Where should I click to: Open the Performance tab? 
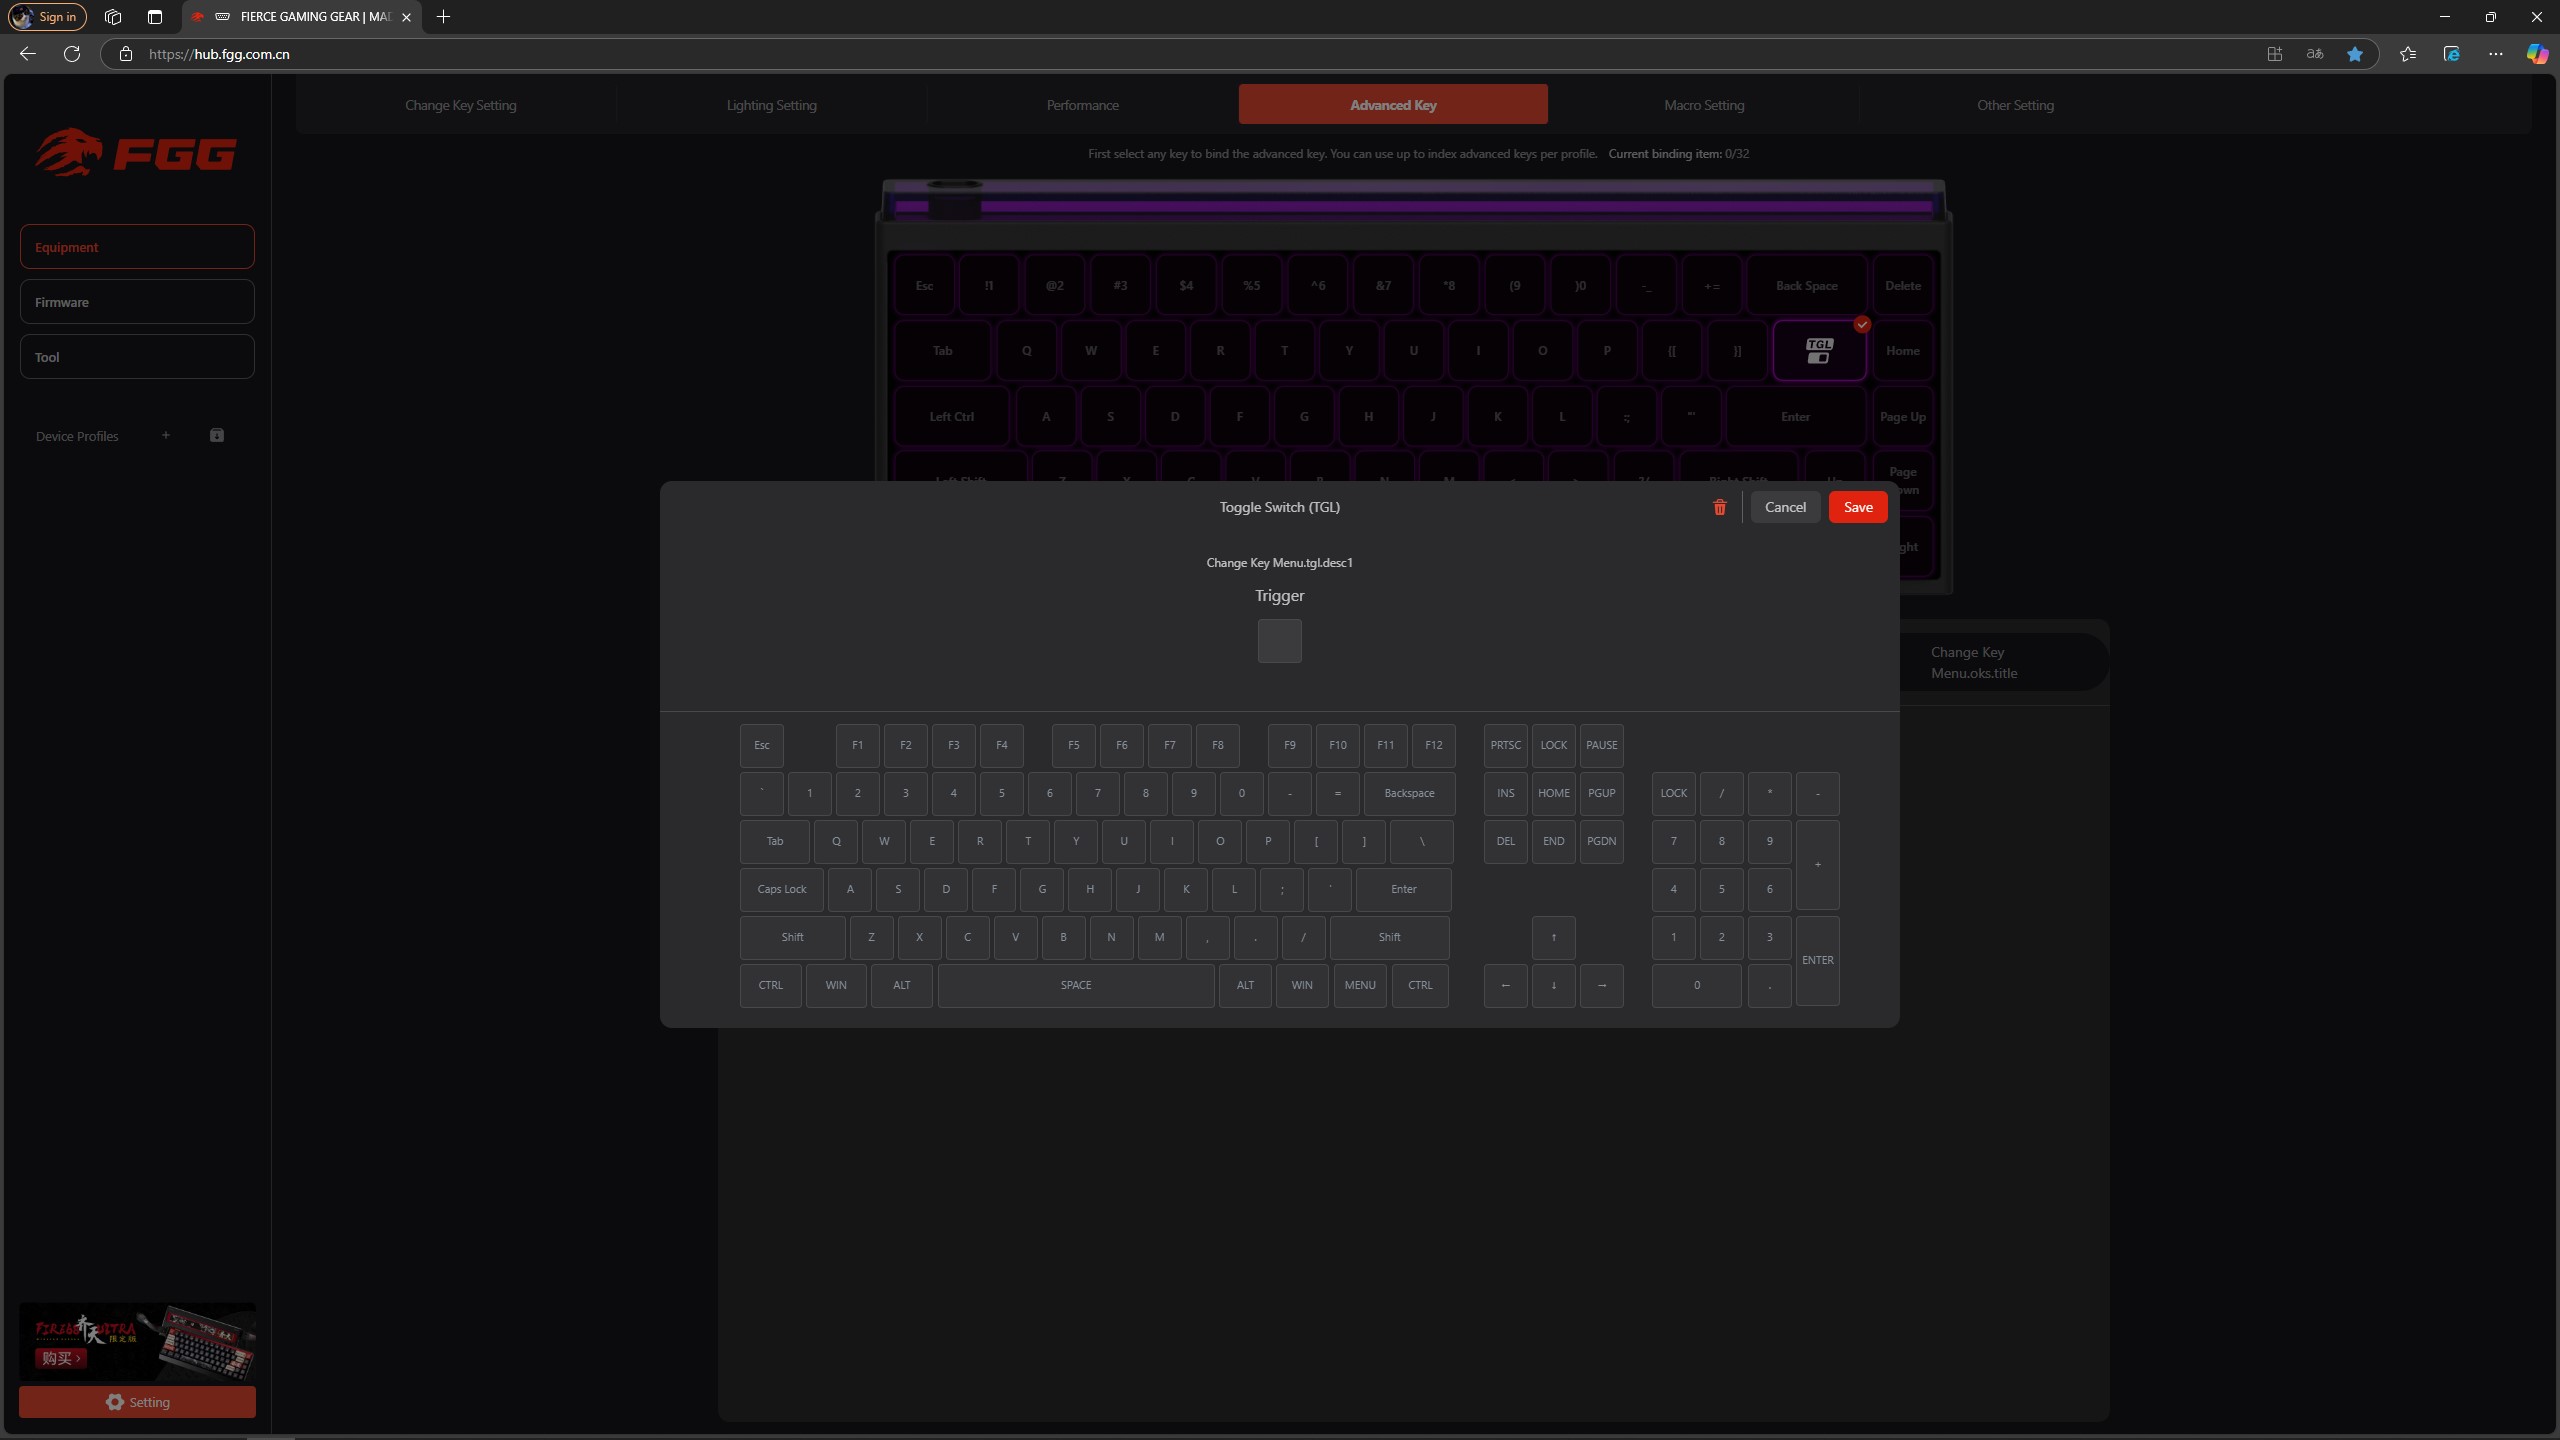pyautogui.click(x=1082, y=105)
